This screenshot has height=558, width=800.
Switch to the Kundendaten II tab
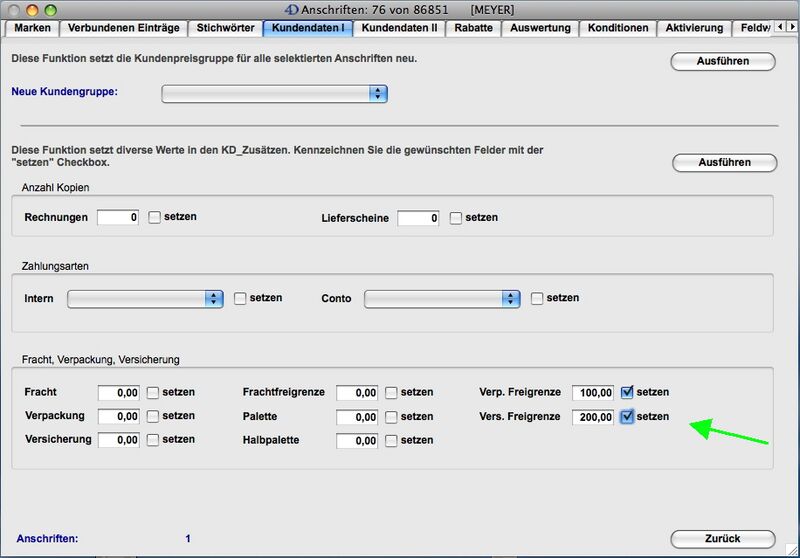coord(400,28)
